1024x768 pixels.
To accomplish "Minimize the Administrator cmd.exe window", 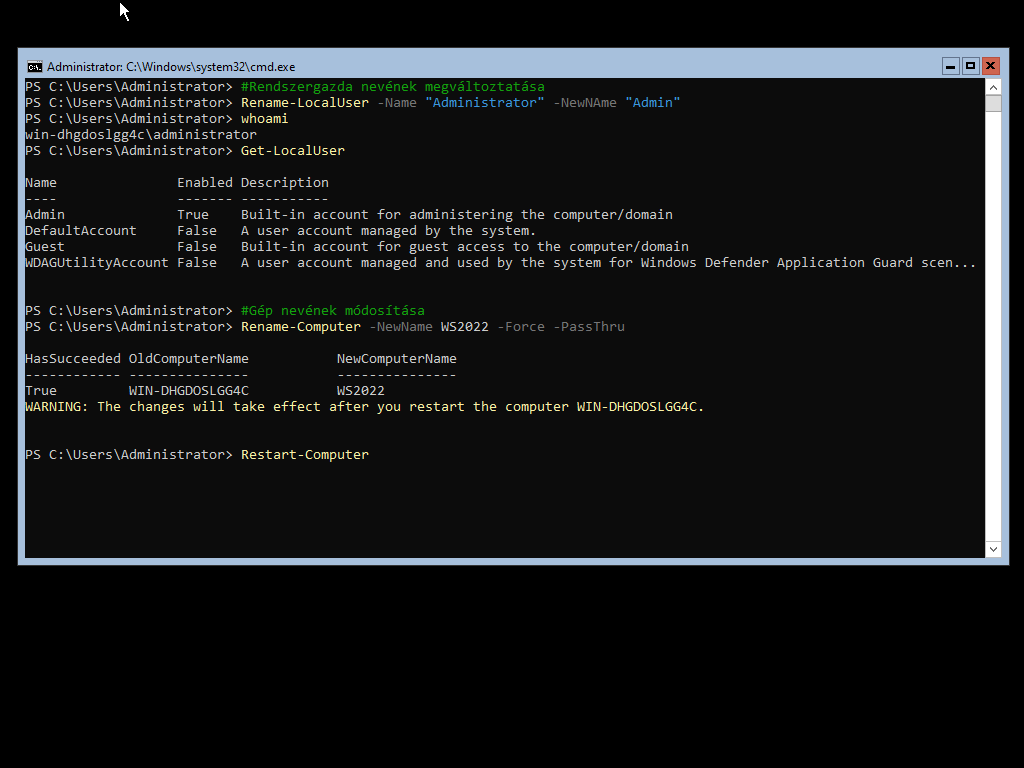I will pyautogui.click(x=951, y=66).
